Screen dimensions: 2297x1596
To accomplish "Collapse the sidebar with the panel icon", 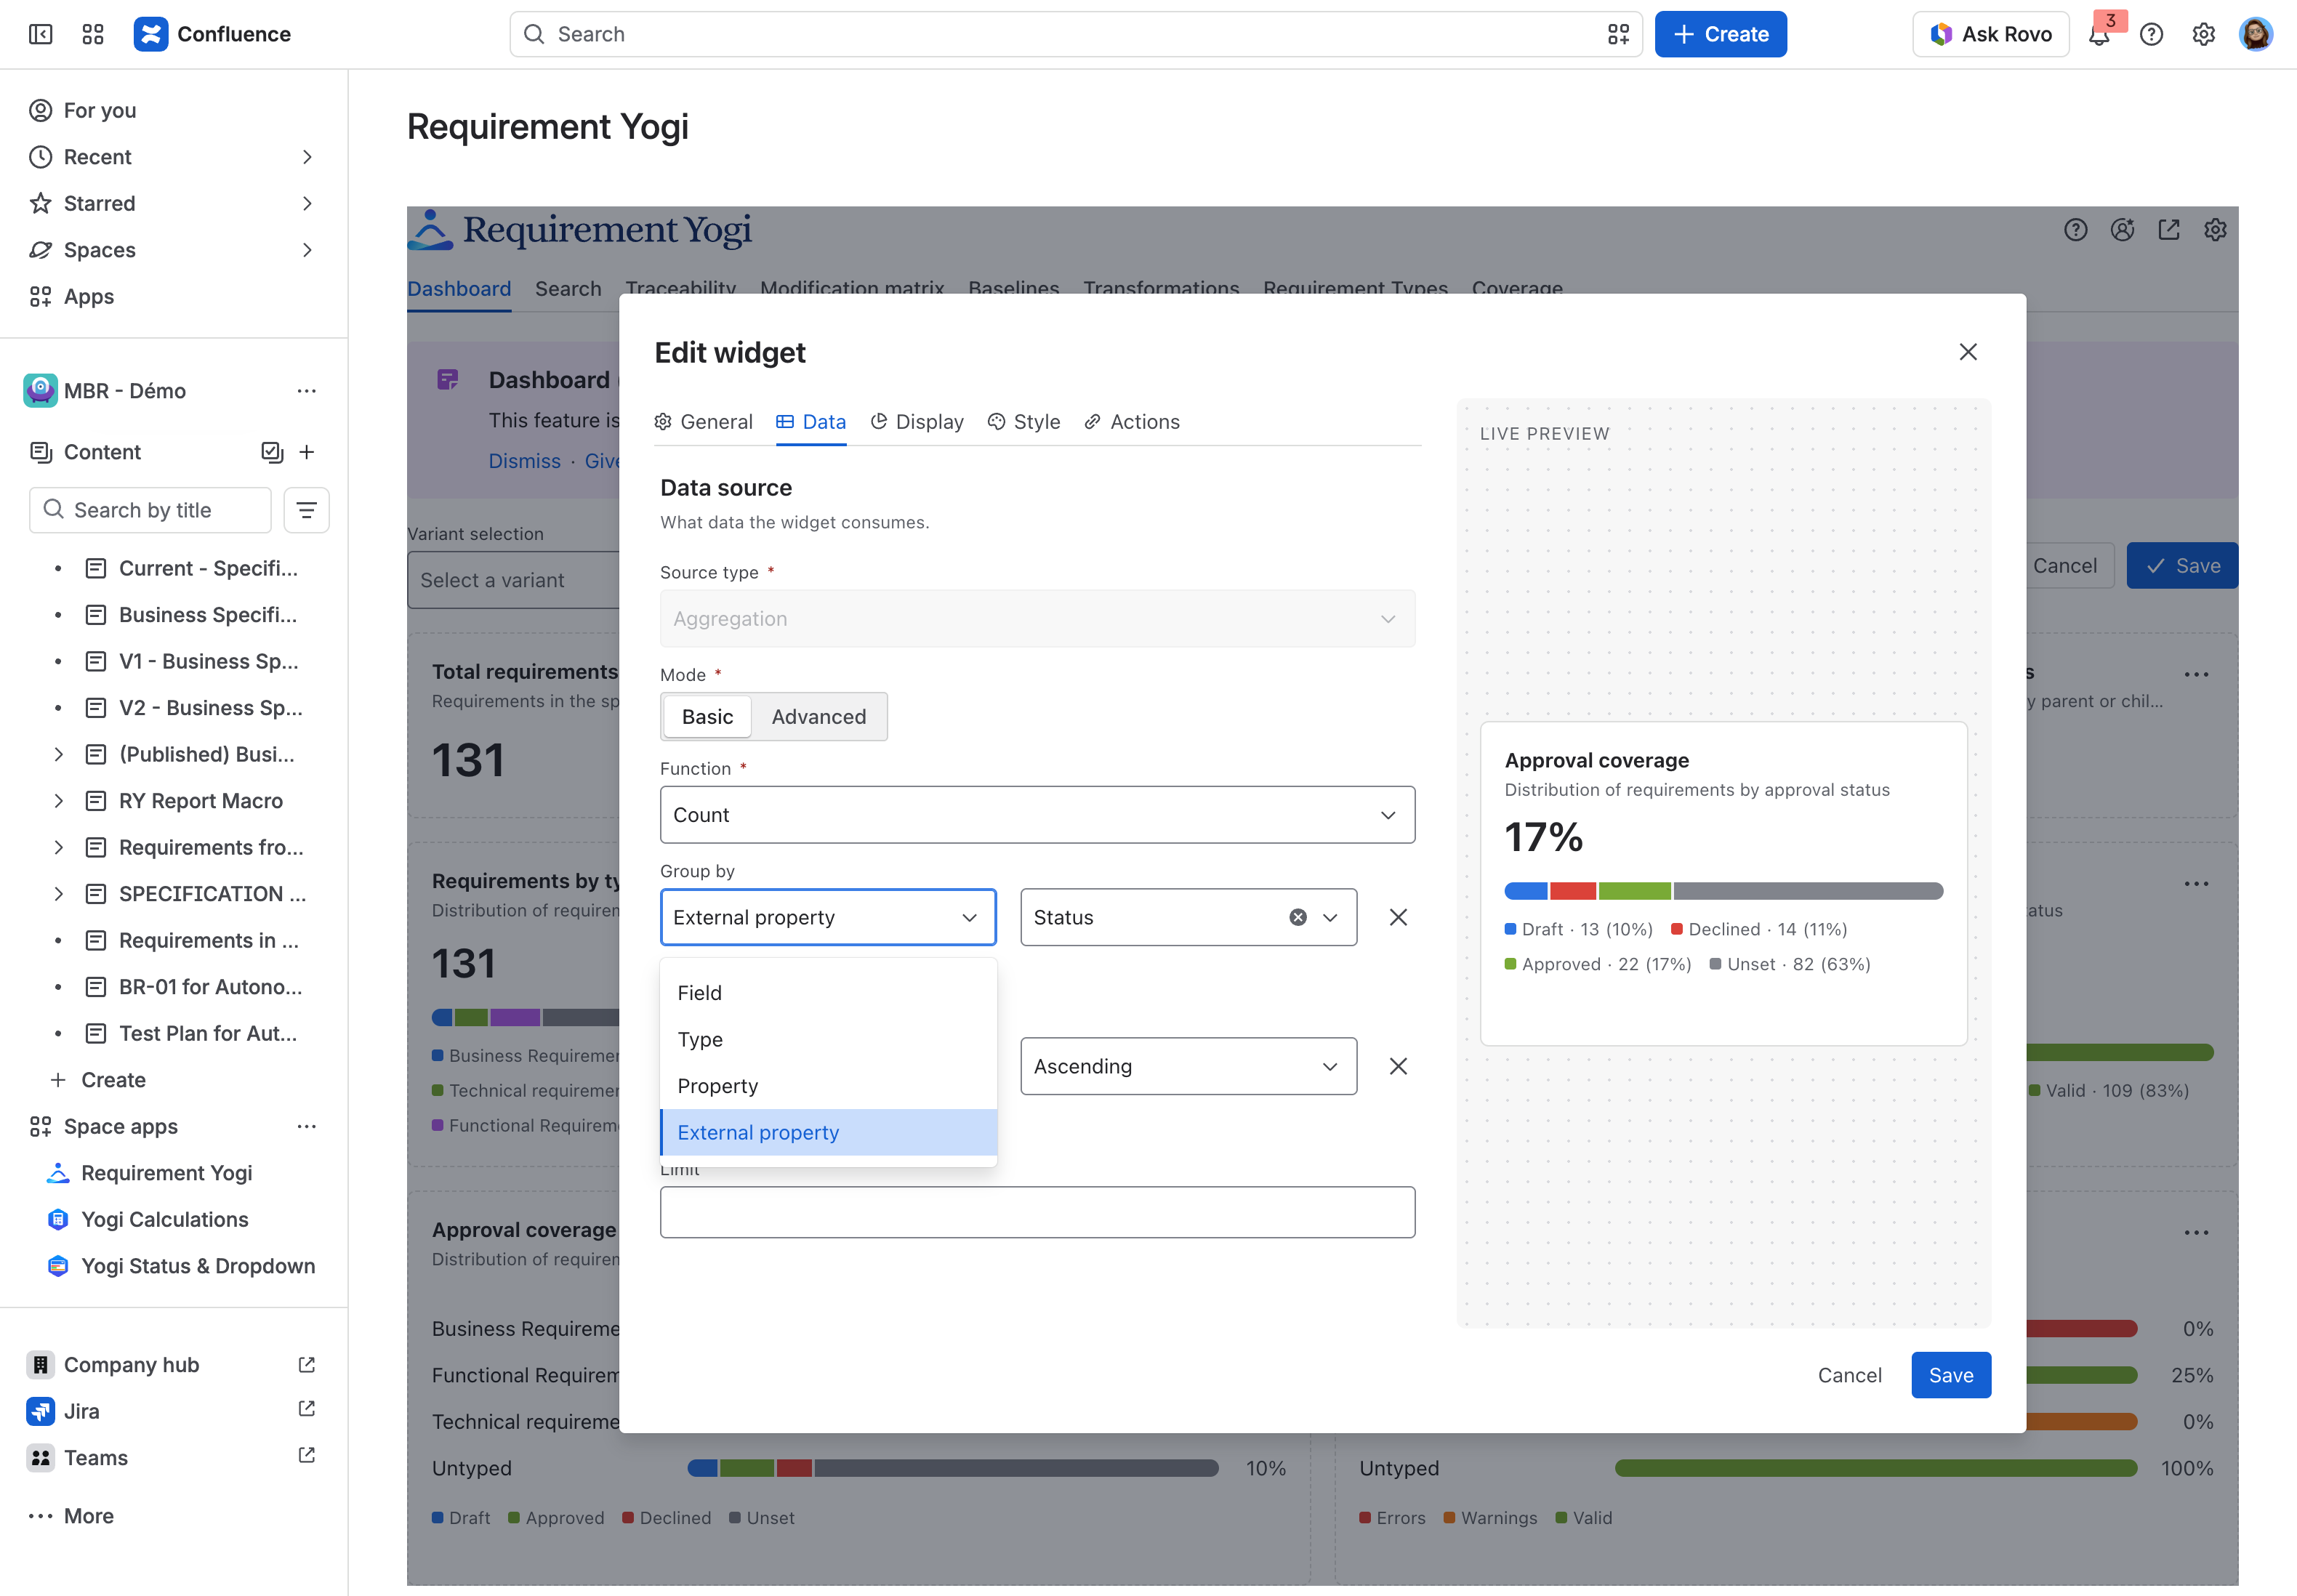I will [41, 34].
